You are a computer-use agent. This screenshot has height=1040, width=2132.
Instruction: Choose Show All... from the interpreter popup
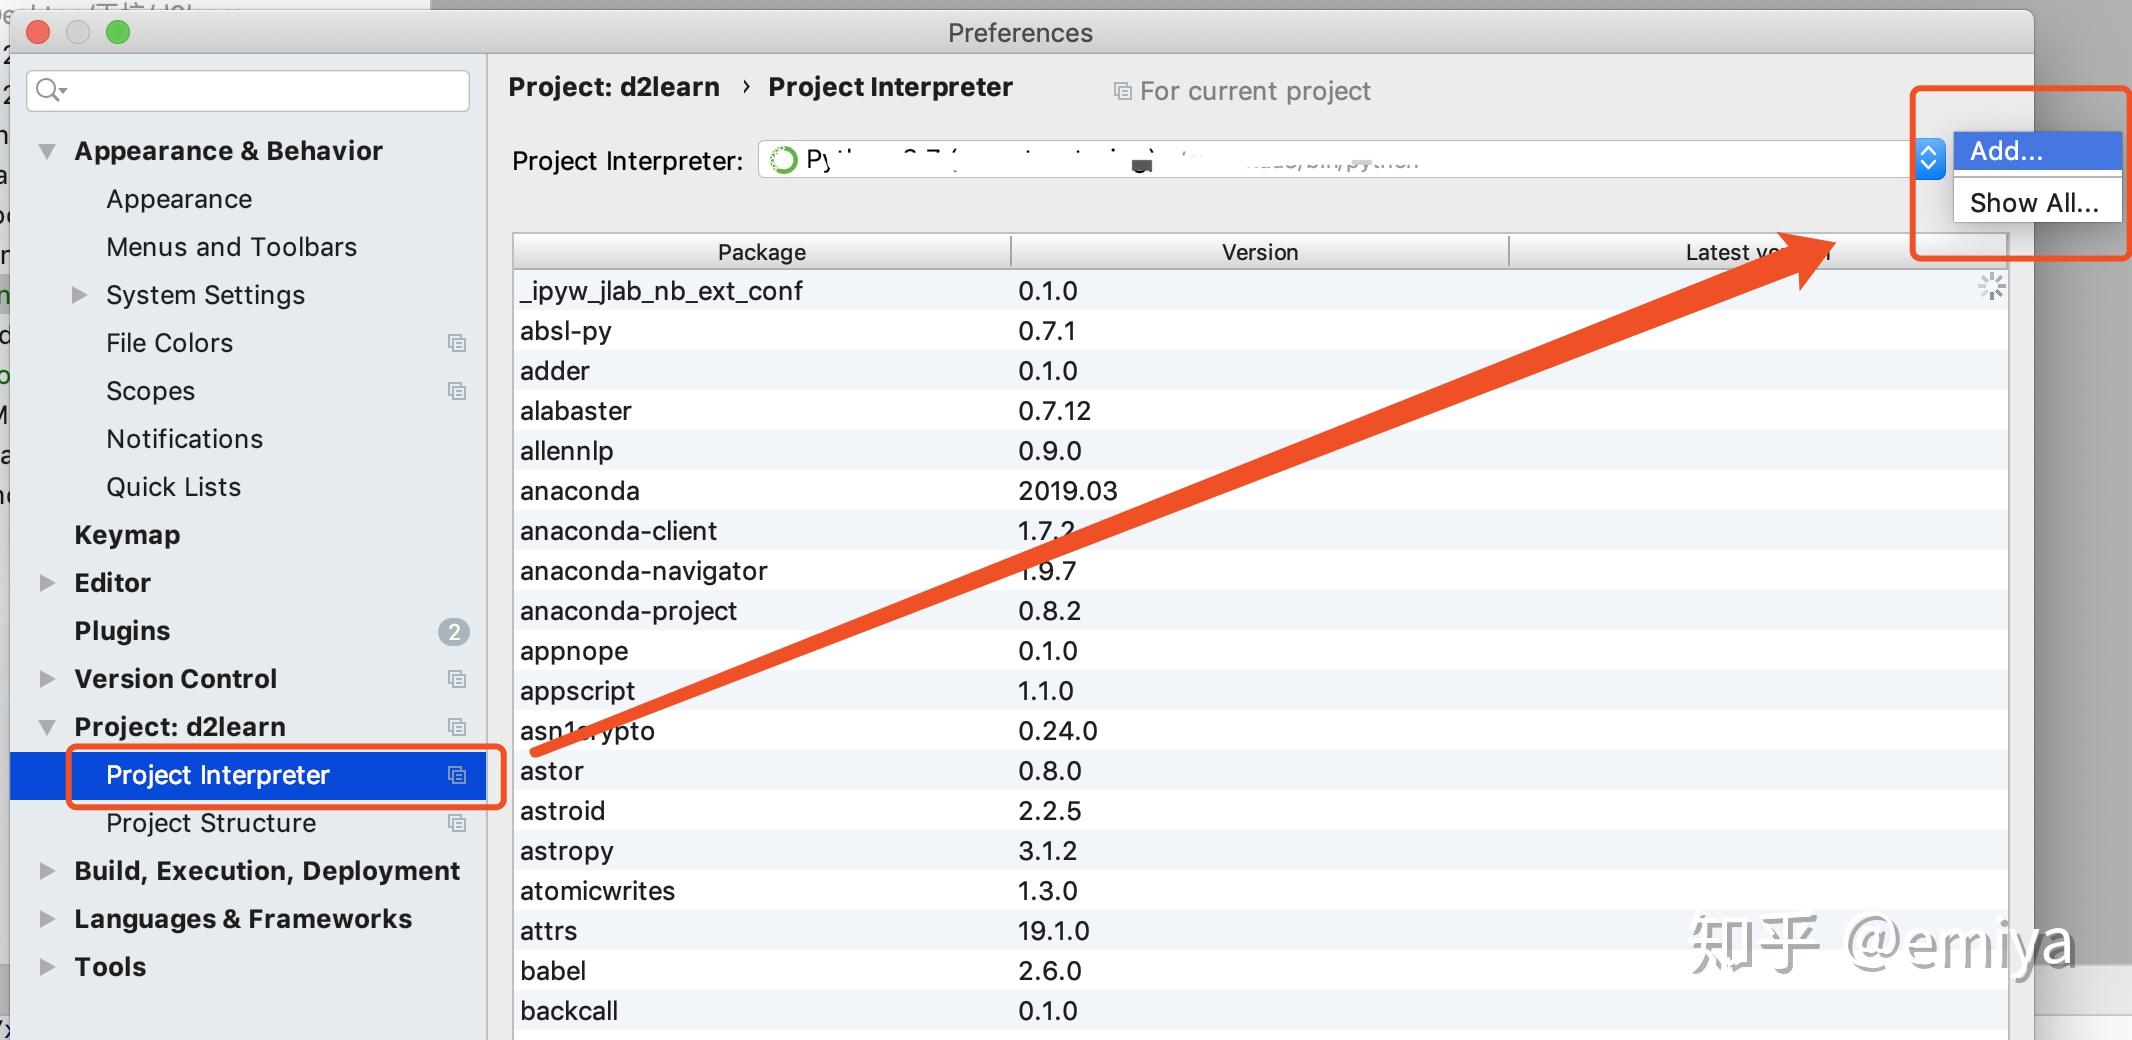(2034, 203)
